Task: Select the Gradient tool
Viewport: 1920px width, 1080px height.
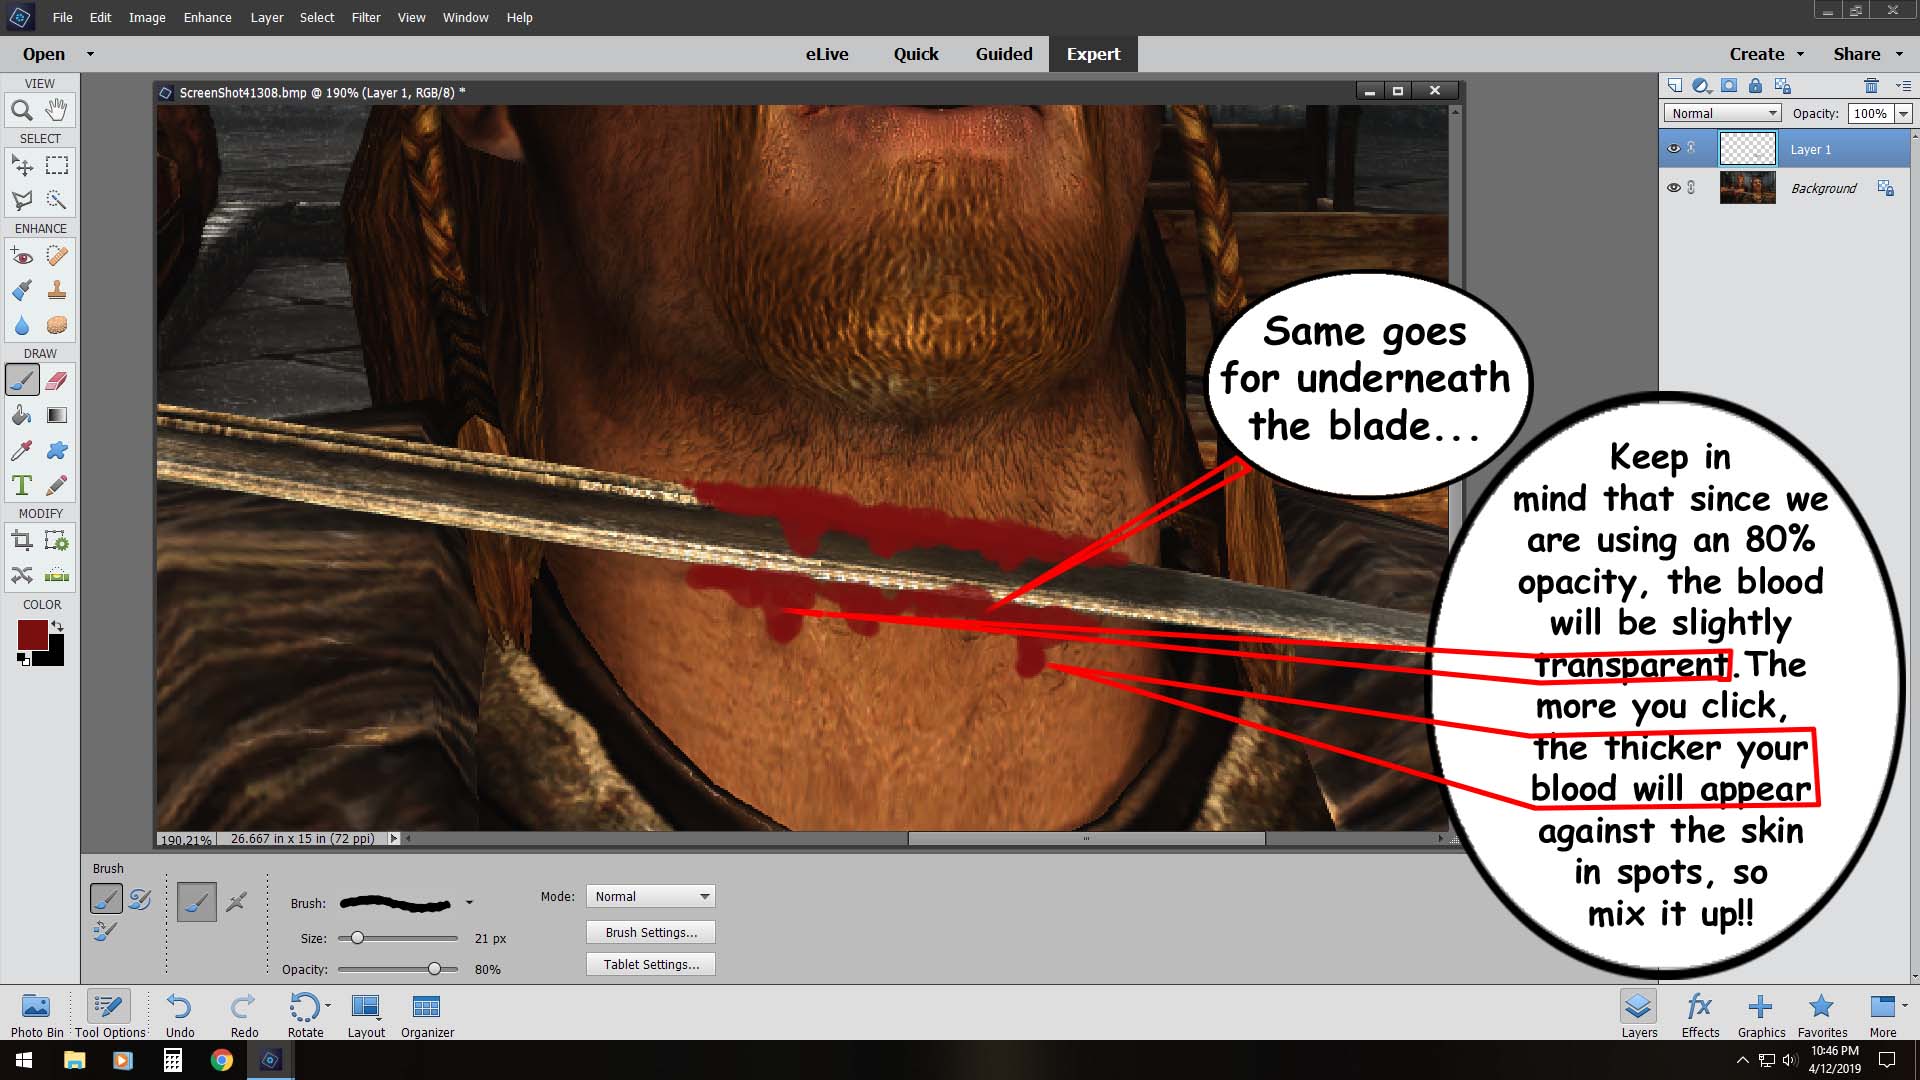Action: pyautogui.click(x=57, y=415)
